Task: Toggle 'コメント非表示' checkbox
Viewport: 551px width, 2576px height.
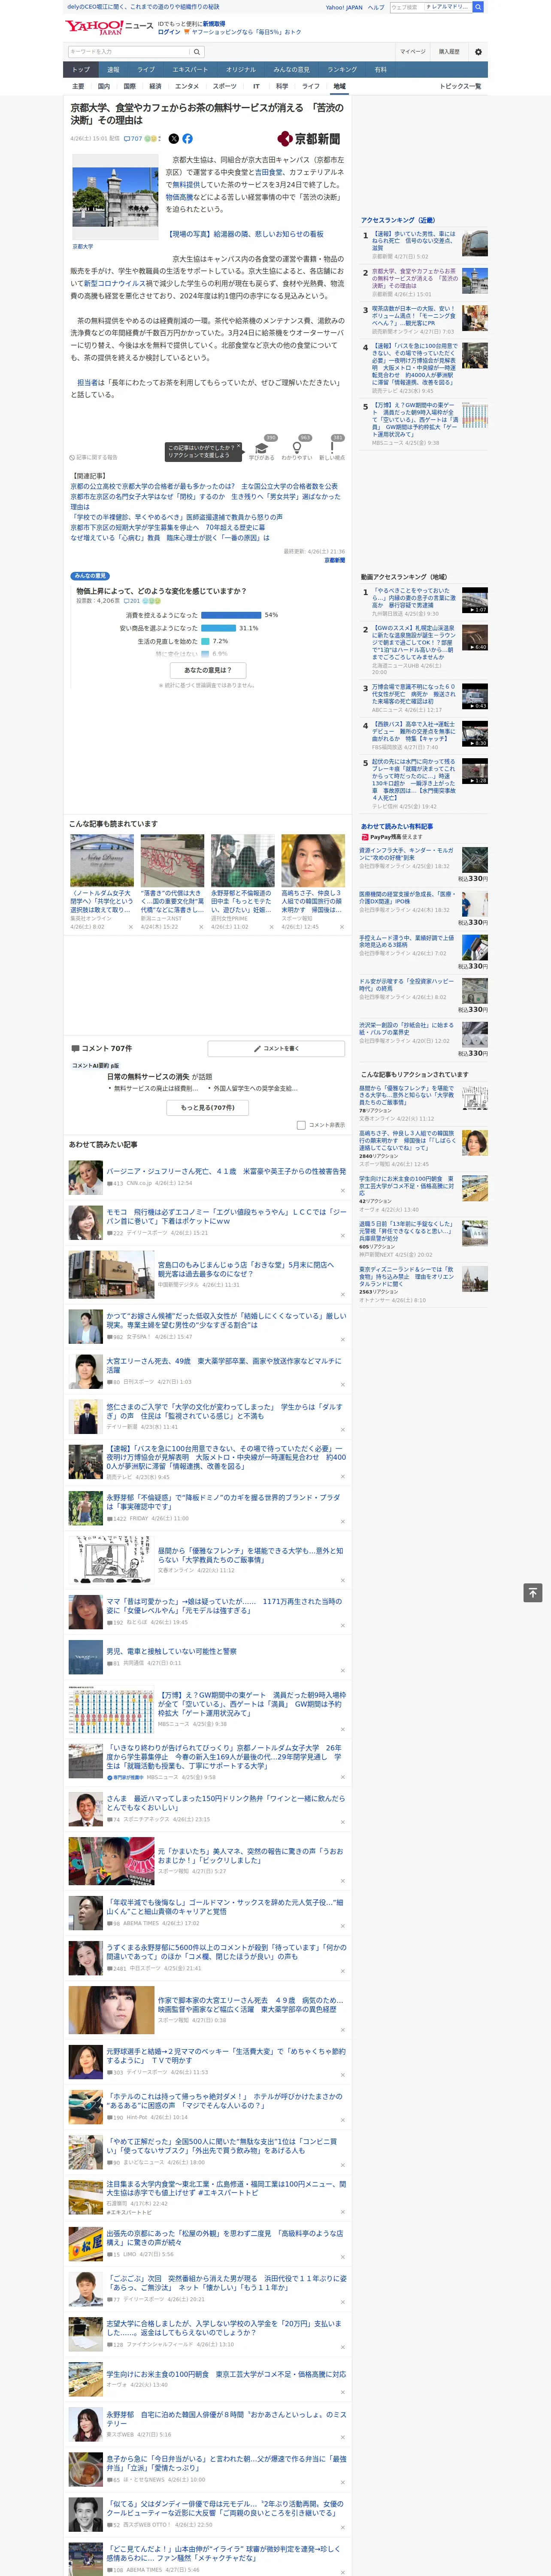Action: click(x=301, y=1125)
